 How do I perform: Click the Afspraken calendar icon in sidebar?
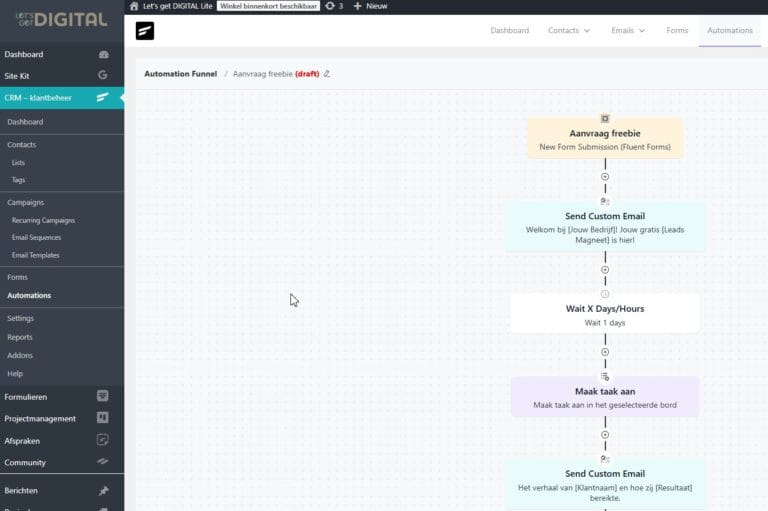coord(103,440)
